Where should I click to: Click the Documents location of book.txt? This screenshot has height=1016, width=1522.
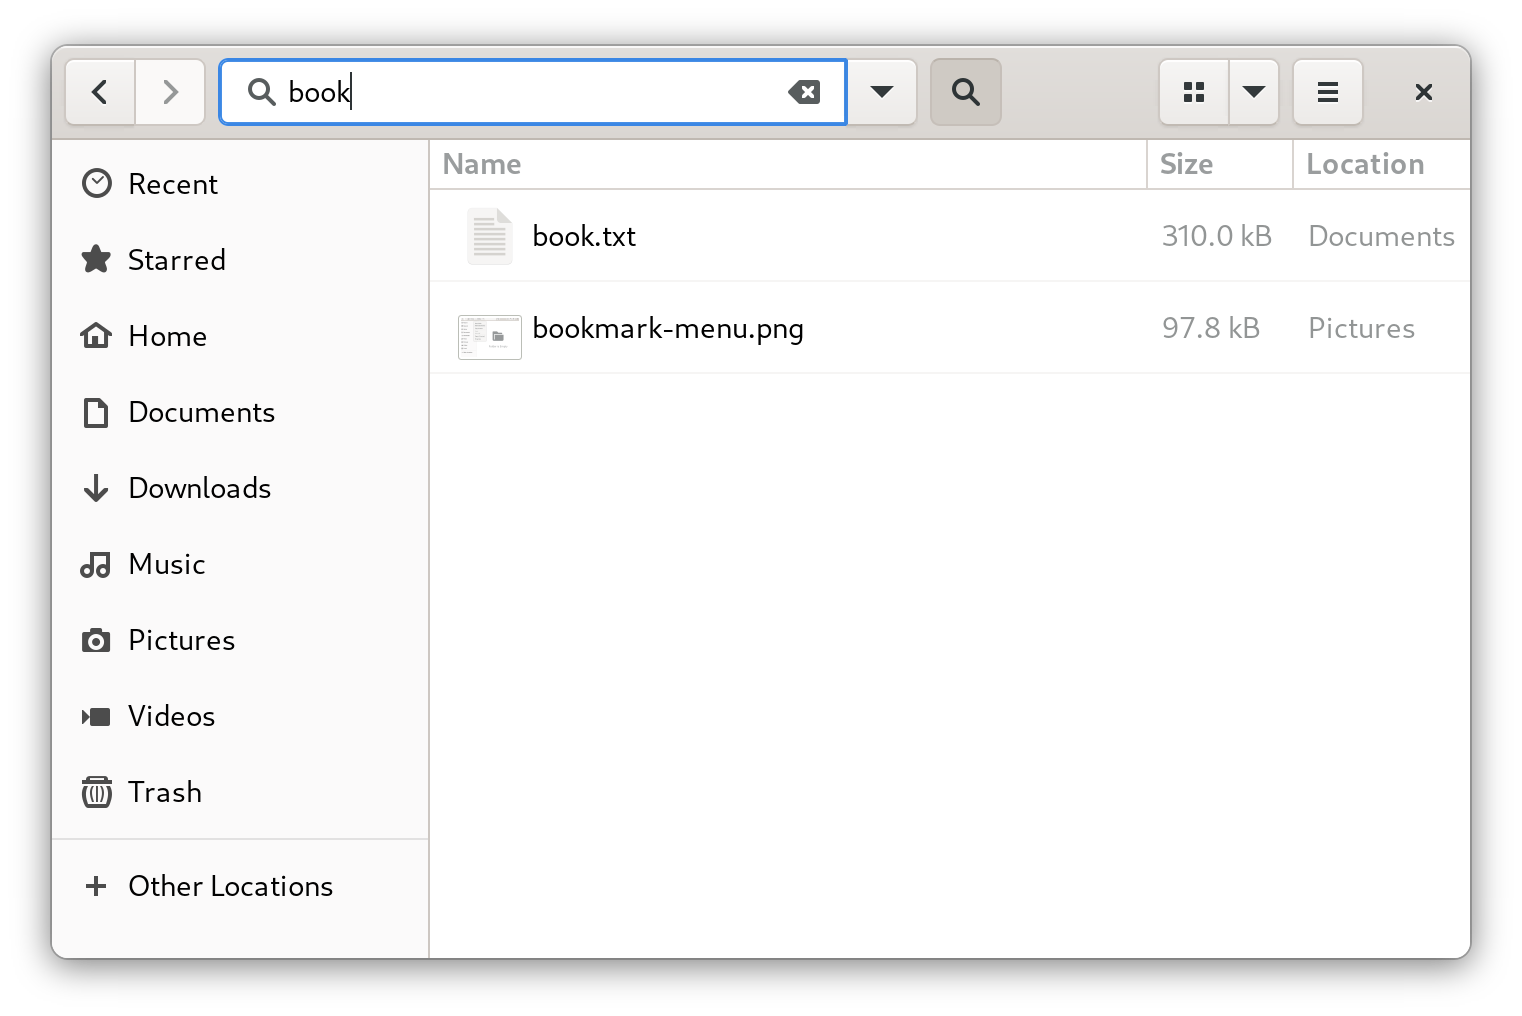coord(1381,236)
